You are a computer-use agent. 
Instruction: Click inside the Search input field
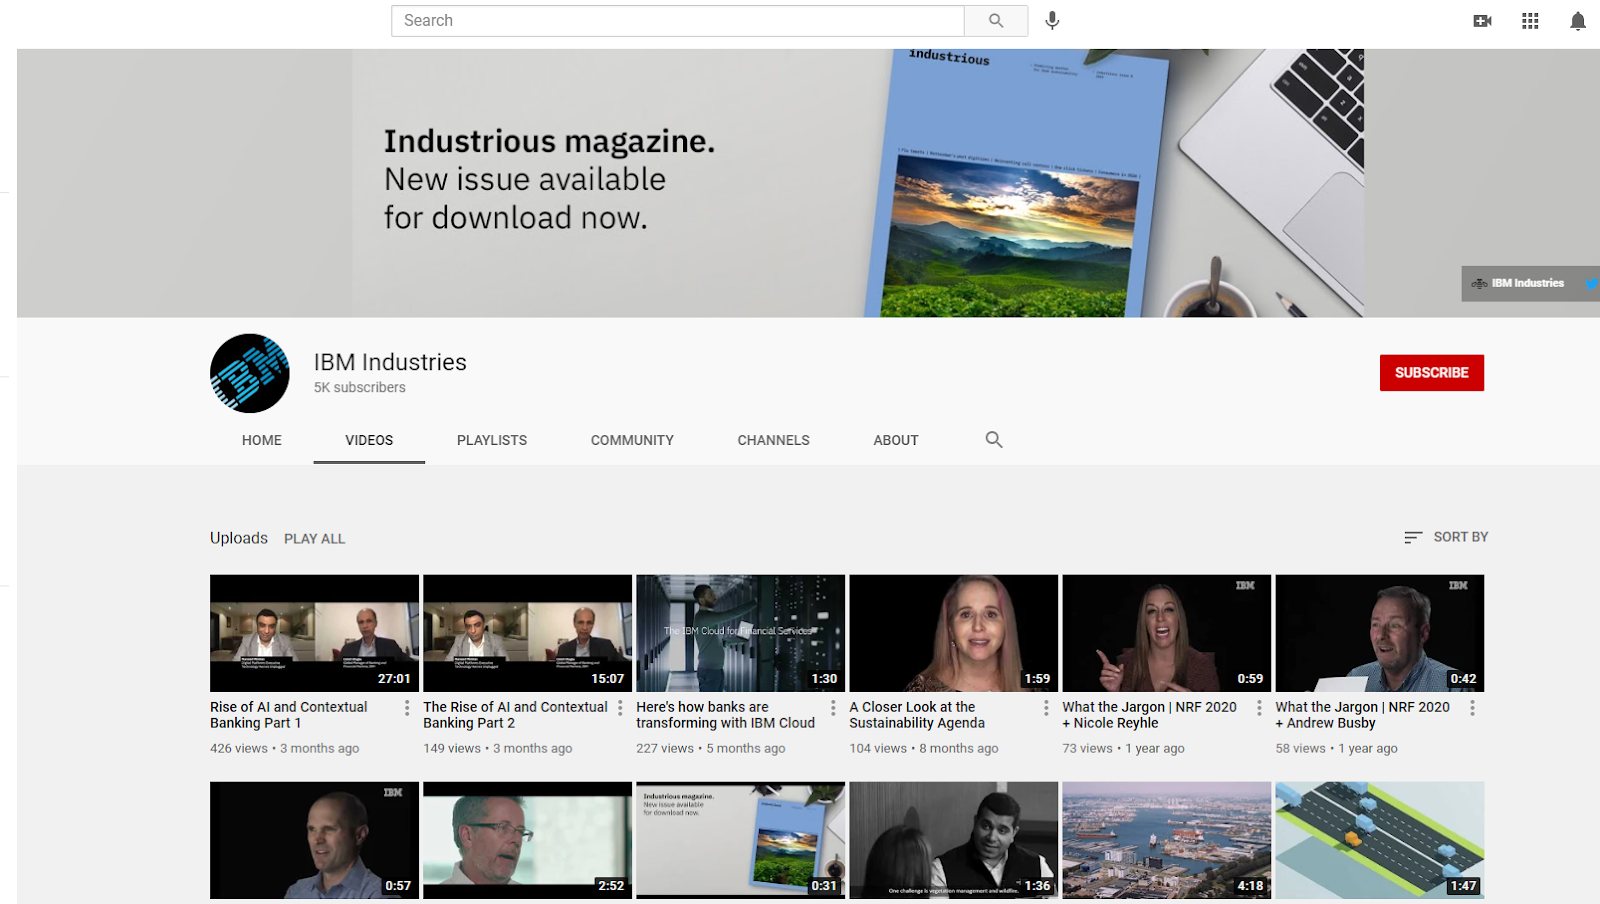(677, 21)
